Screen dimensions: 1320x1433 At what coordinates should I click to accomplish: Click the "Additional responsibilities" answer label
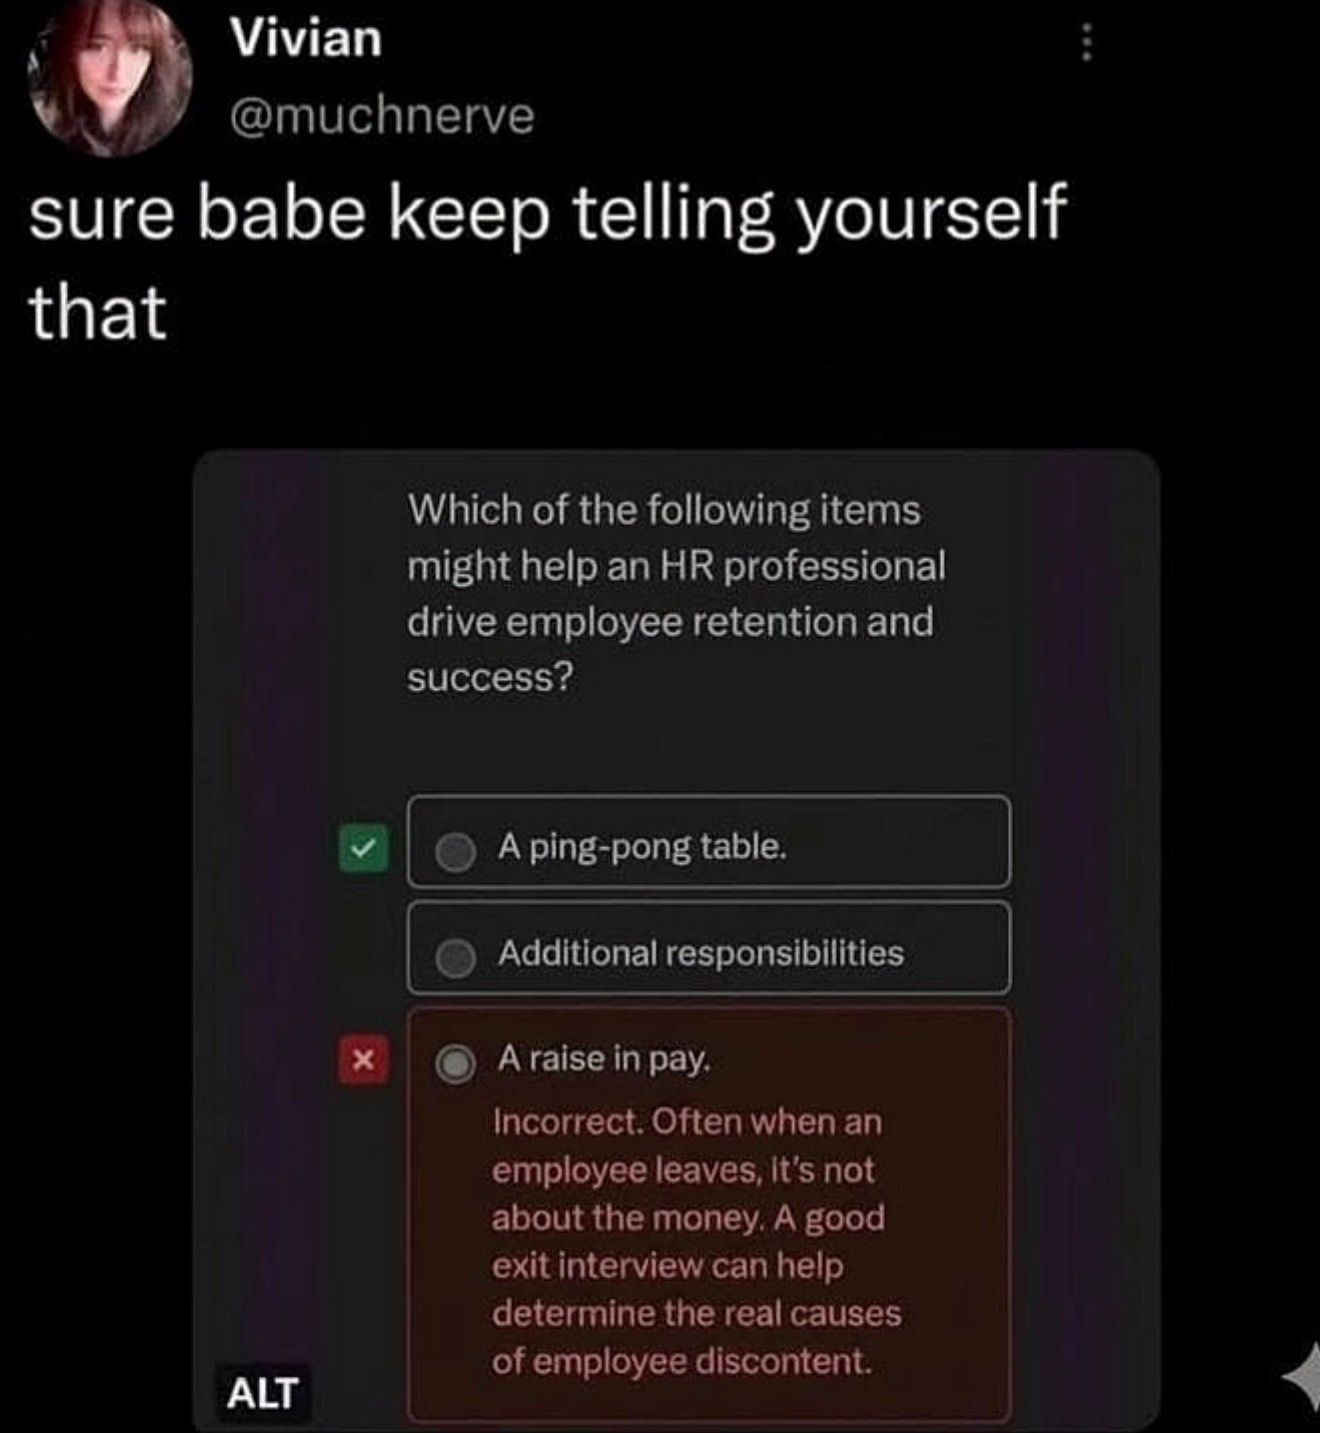700,953
